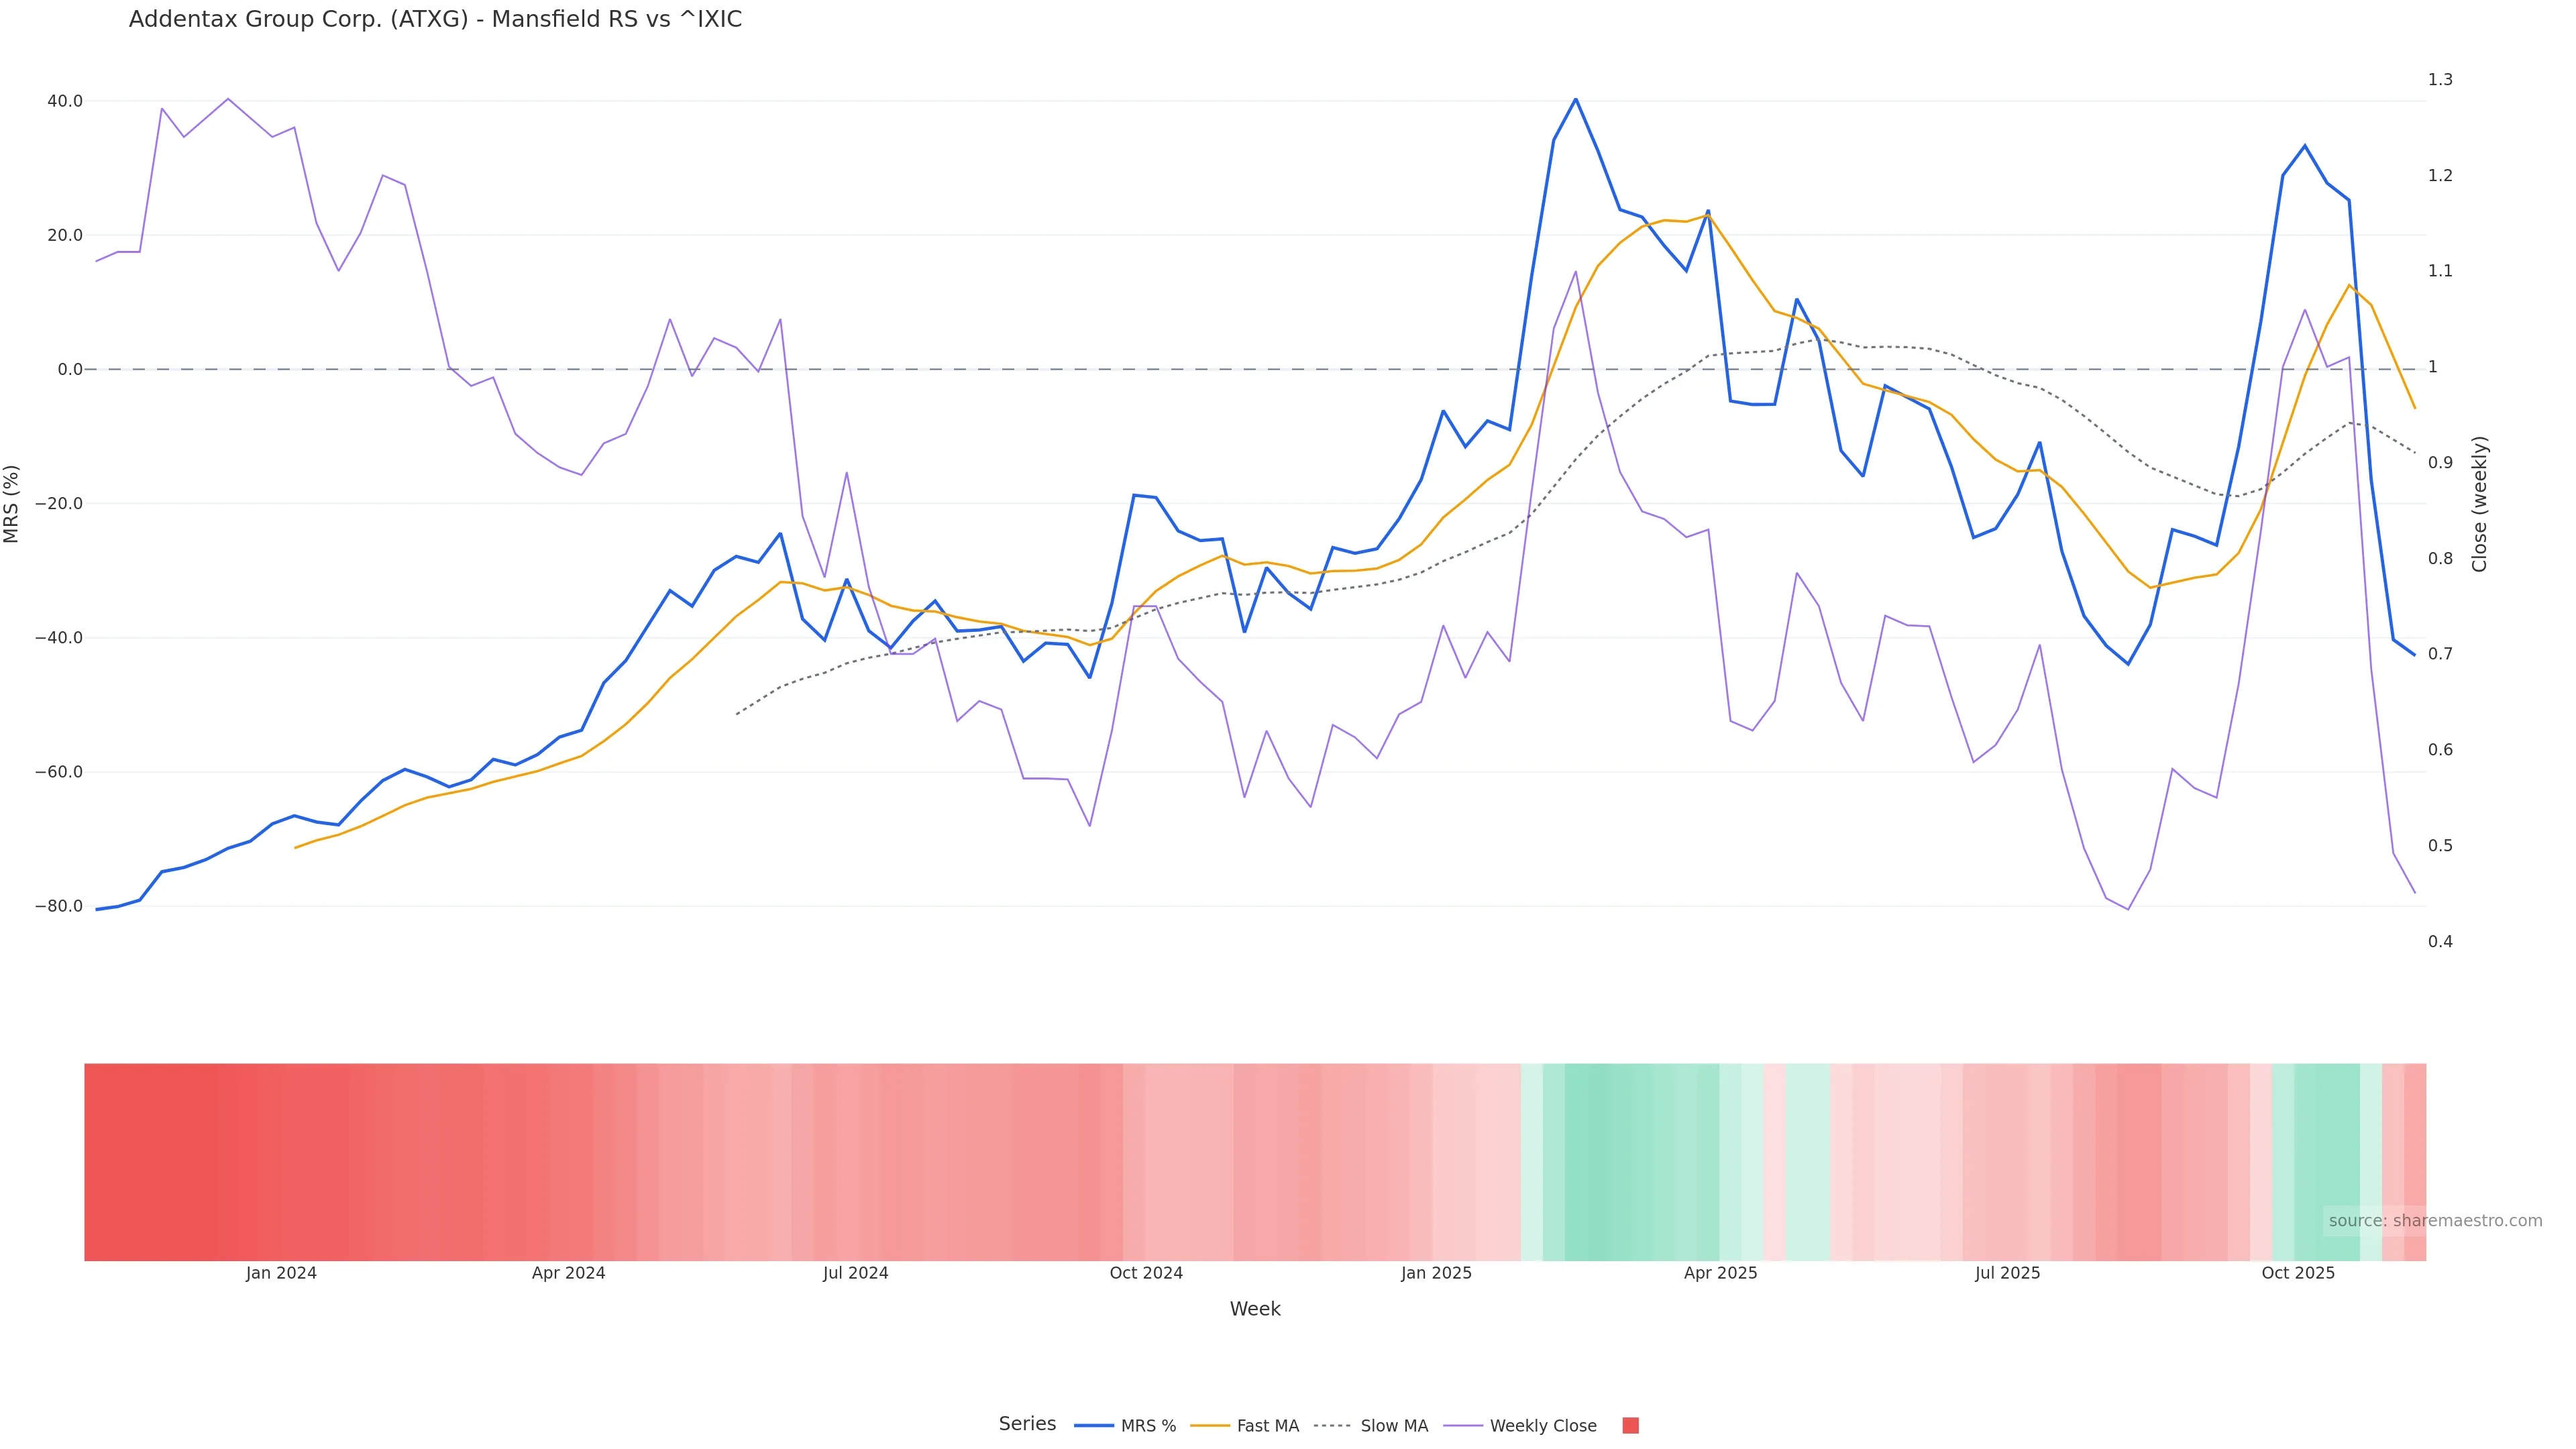Click the "MRS (%)" y-axis title
The image size is (2576, 1449).
(x=12, y=504)
